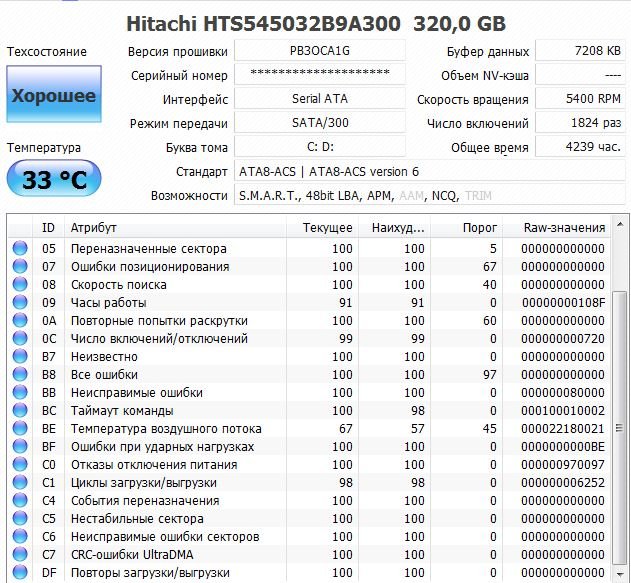Viewport: 631px width, 583px height.
Task: Click status orb for Отказы отключения питания
Action: click(x=20, y=464)
